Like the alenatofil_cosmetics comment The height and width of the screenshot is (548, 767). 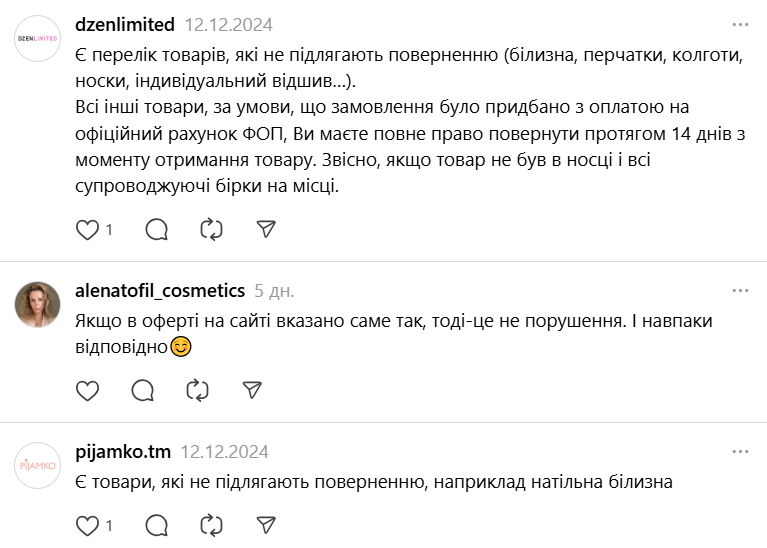88,390
